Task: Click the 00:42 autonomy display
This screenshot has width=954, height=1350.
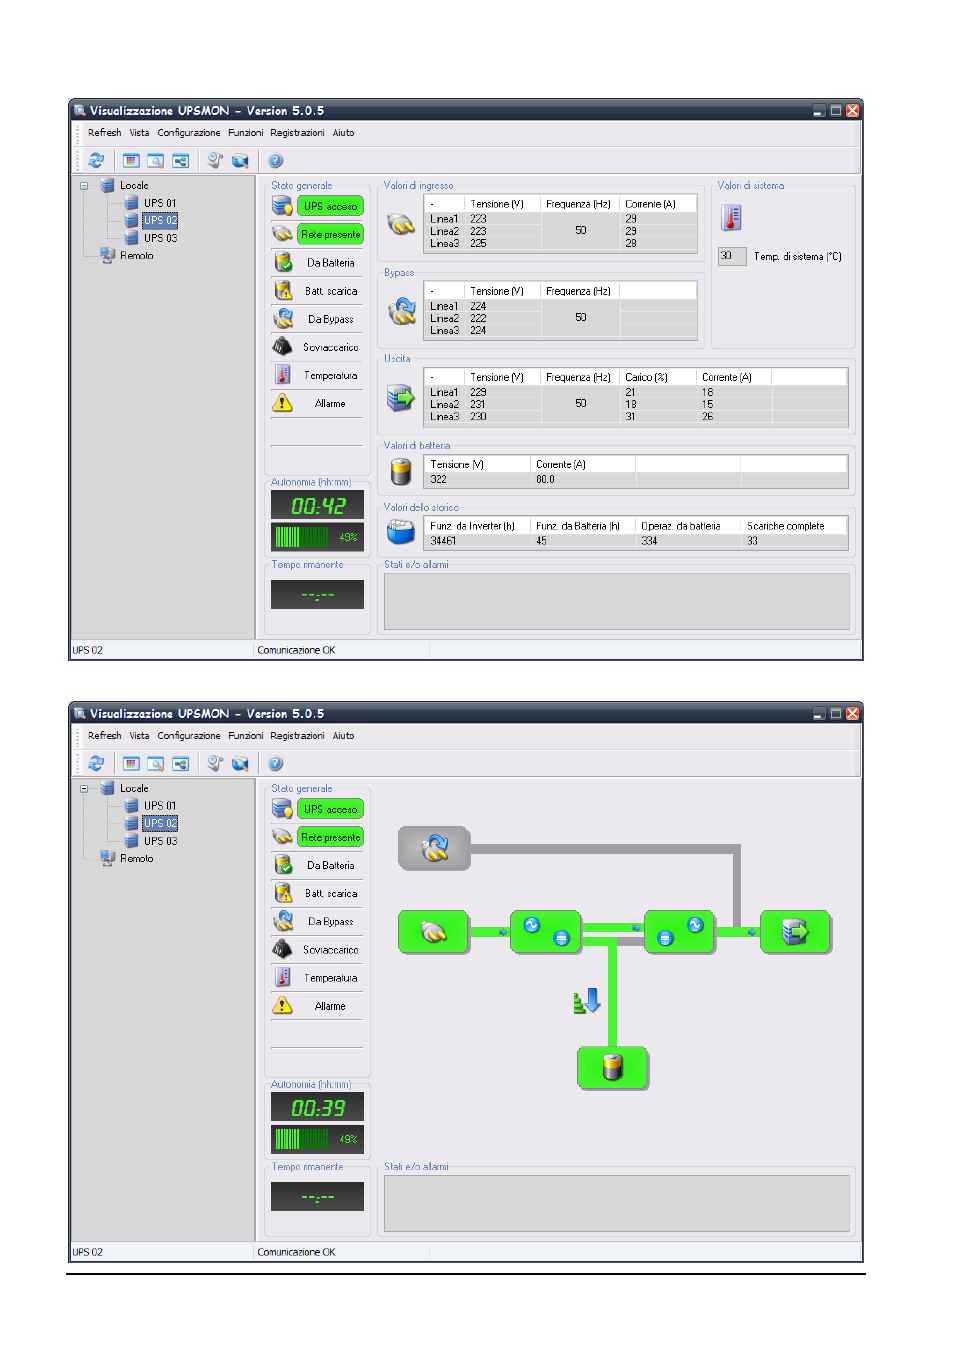Action: click(x=317, y=505)
